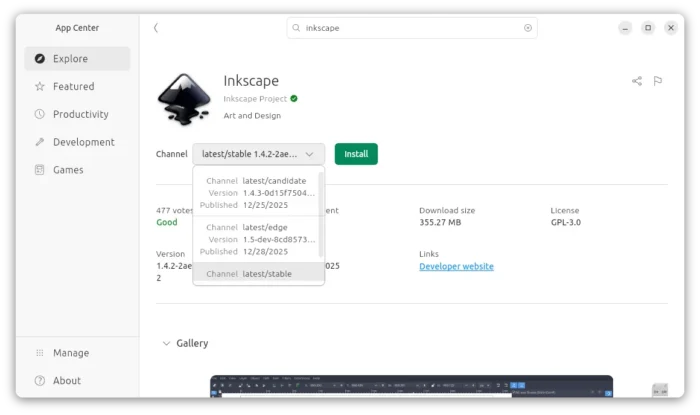Click the report flag icon

(x=658, y=81)
